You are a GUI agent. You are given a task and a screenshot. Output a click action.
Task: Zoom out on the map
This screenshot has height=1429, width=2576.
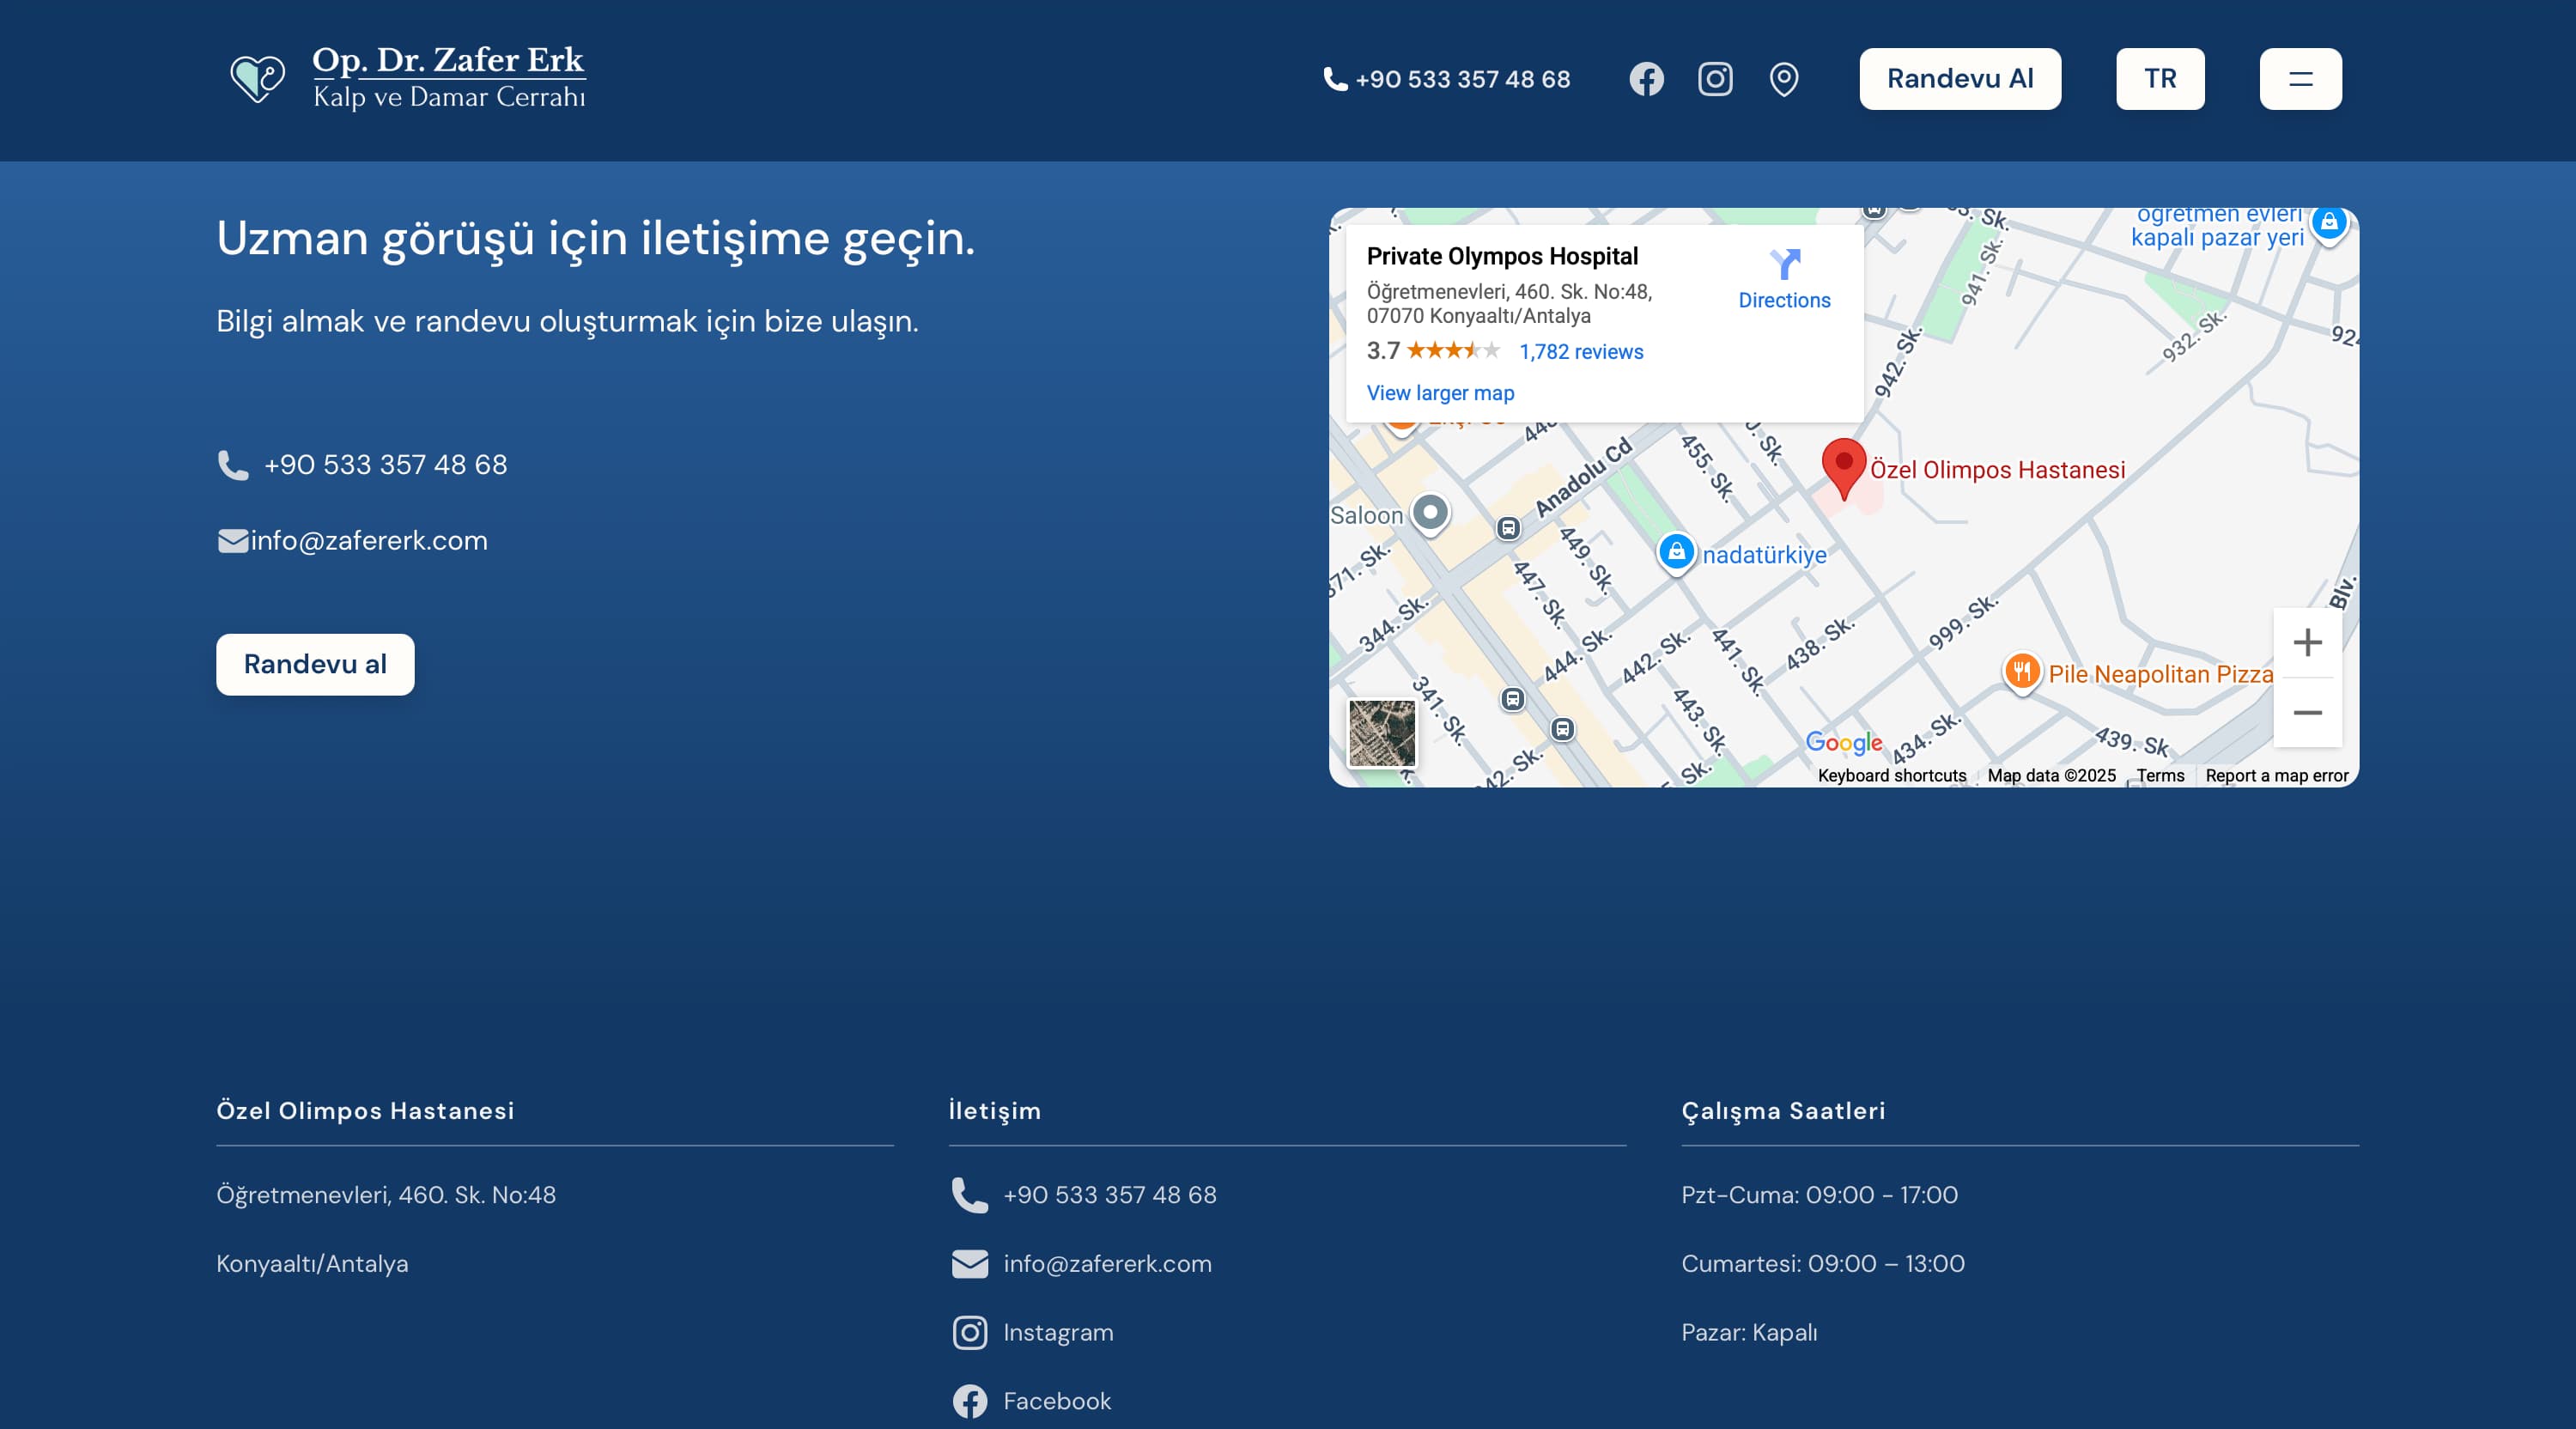[2307, 713]
